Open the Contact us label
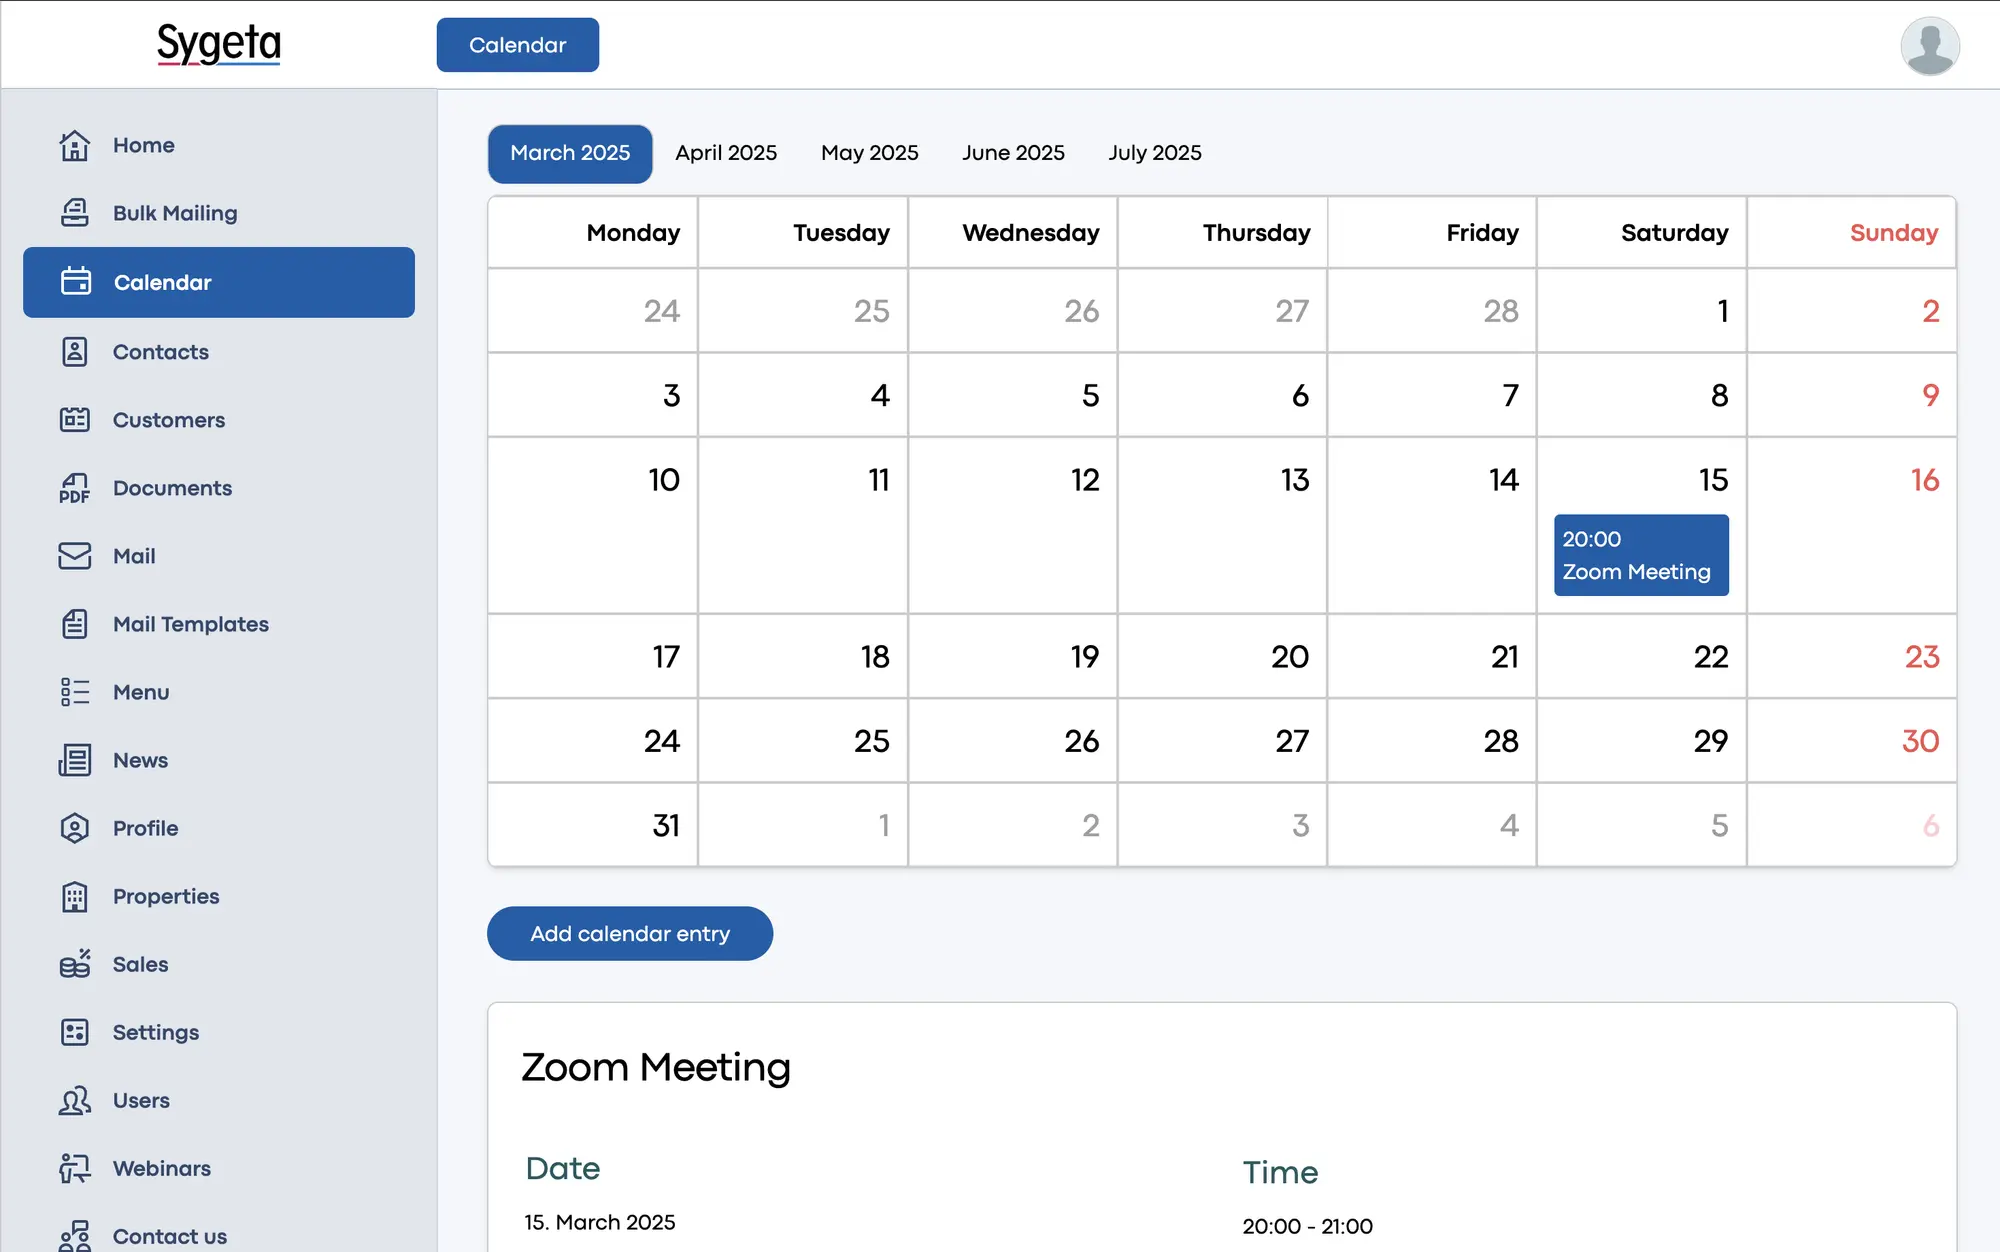Screen dimensions: 2000x1252 coord(170,1236)
